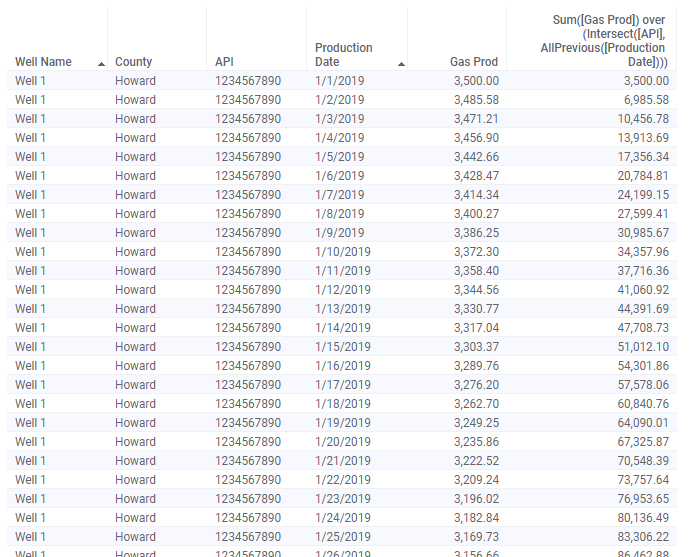Select production date cell 1/1/2019
691x557 pixels.
340,81
